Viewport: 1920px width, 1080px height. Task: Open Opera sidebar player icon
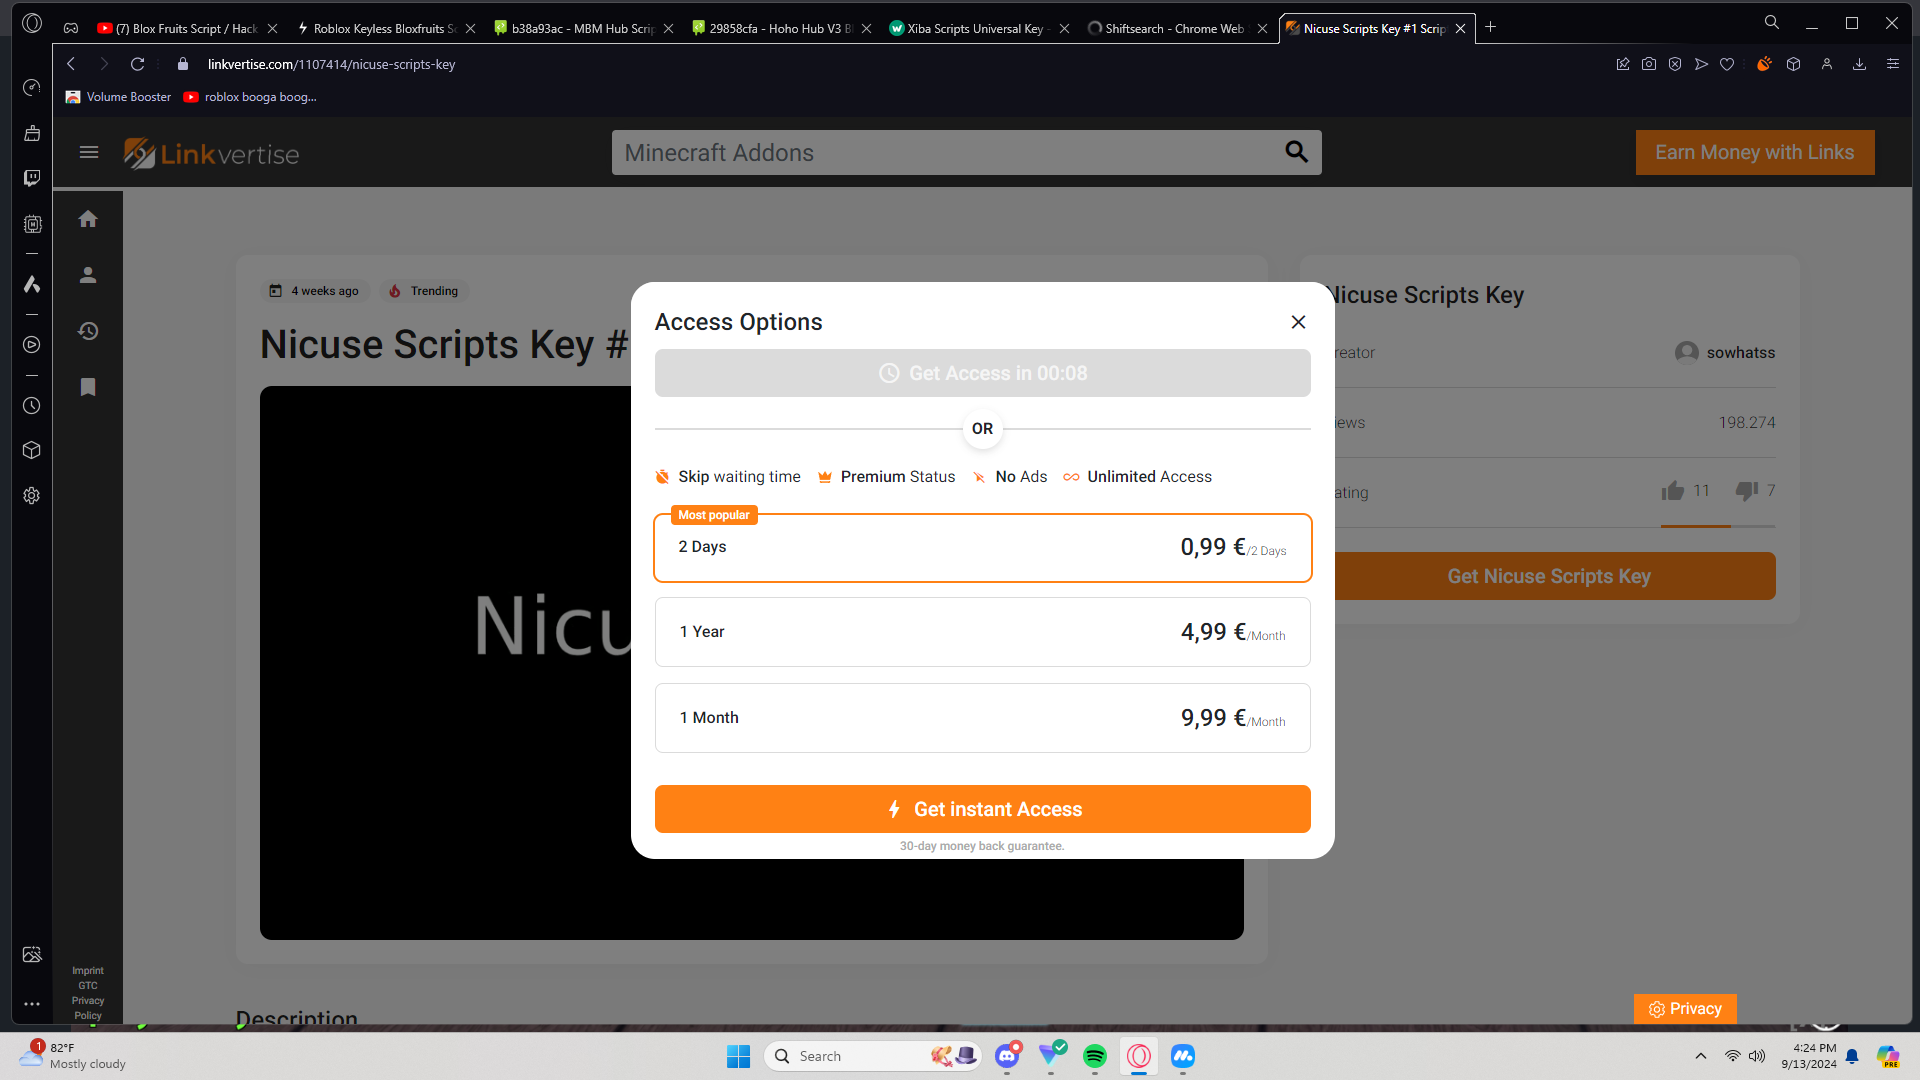click(32, 345)
